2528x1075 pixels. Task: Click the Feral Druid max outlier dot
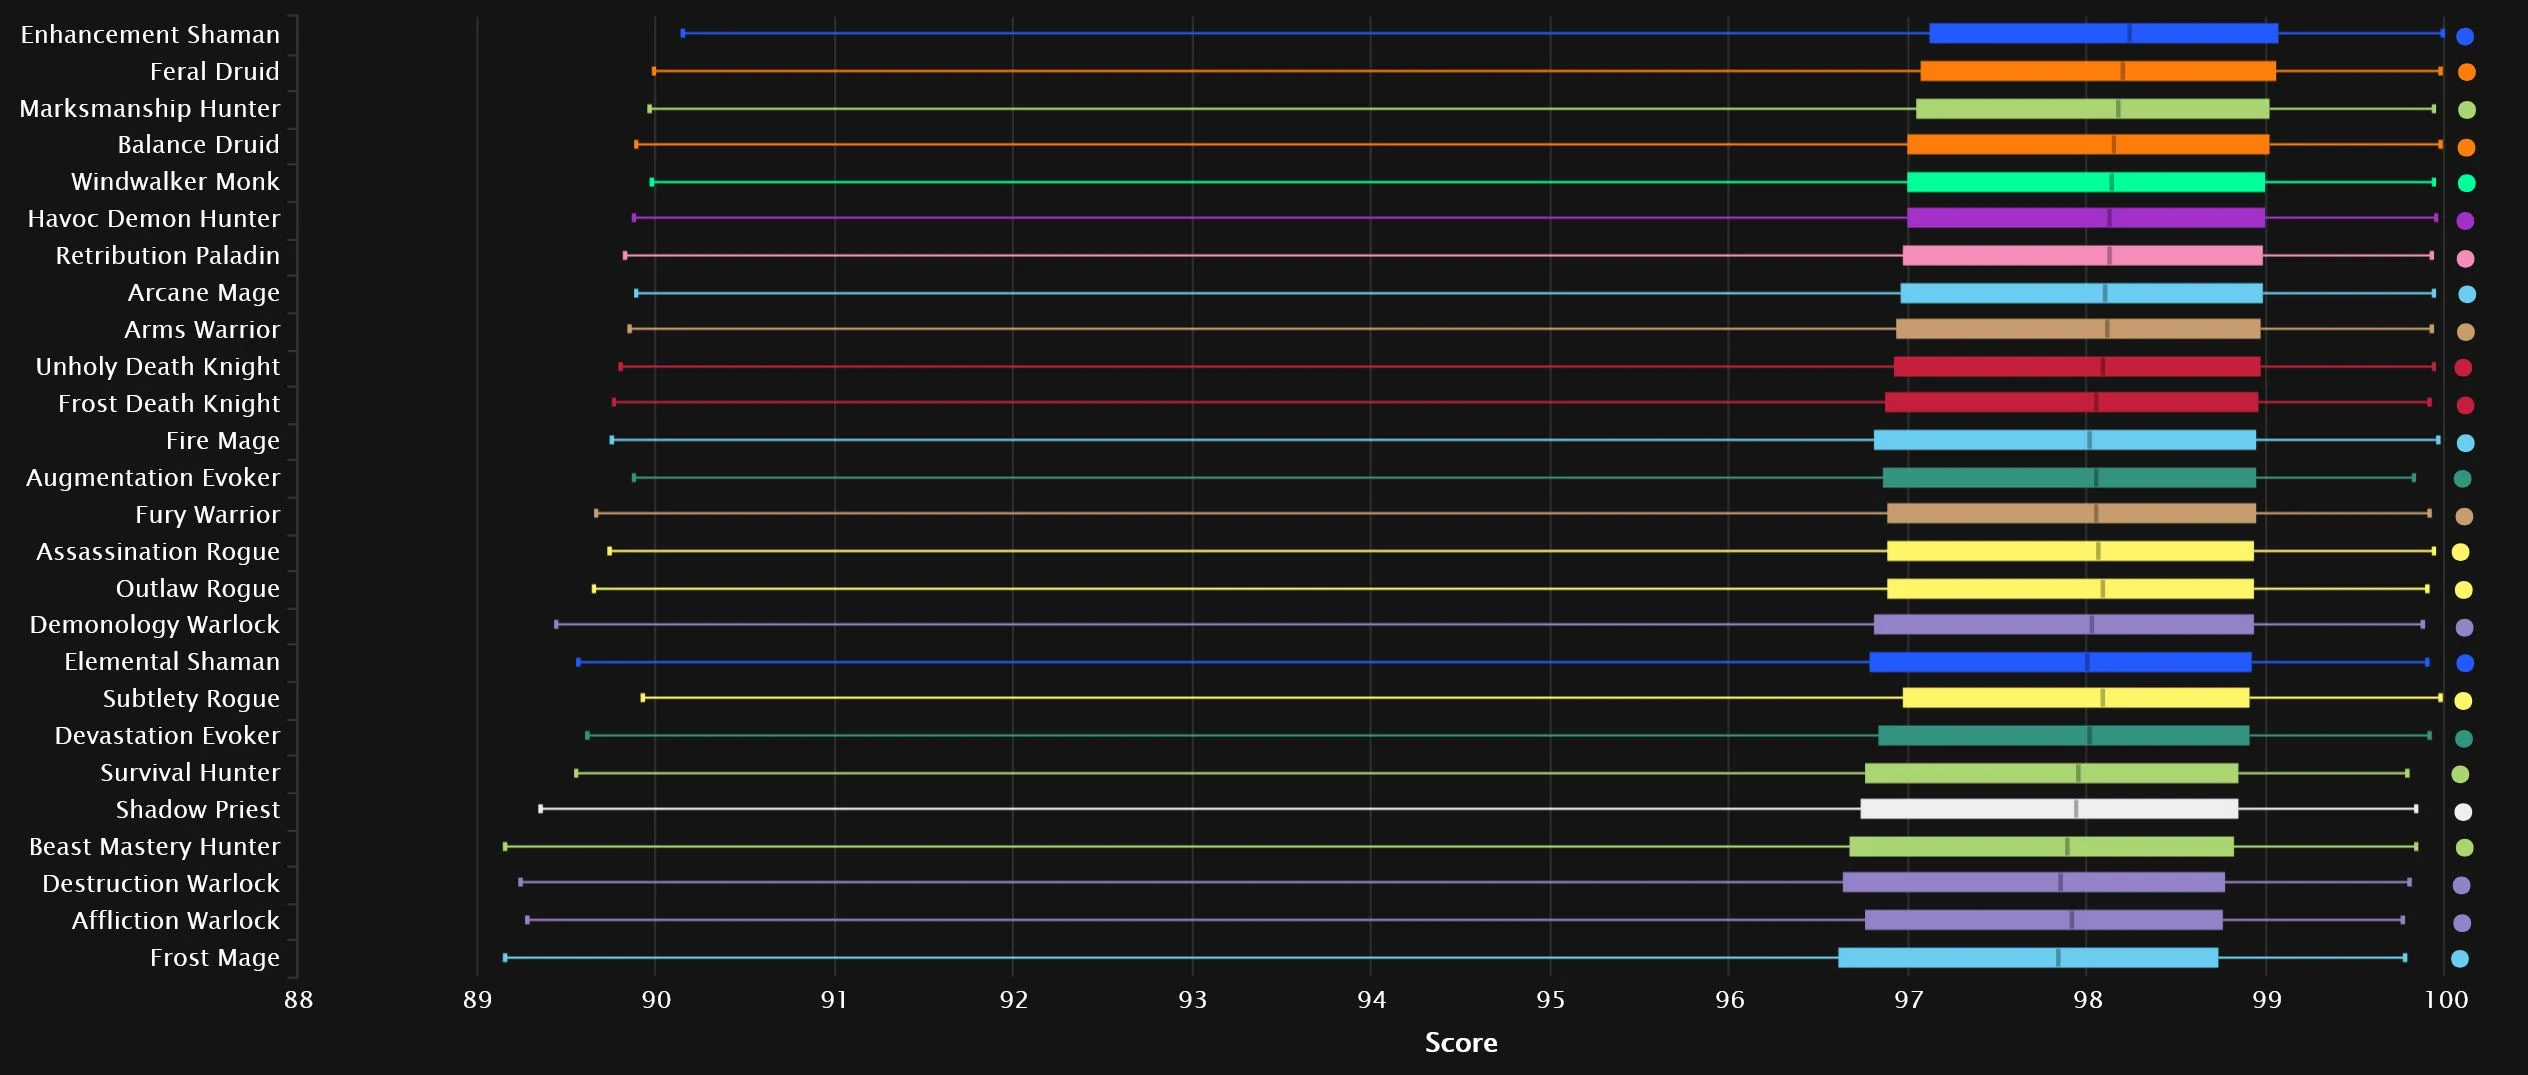2467,72
